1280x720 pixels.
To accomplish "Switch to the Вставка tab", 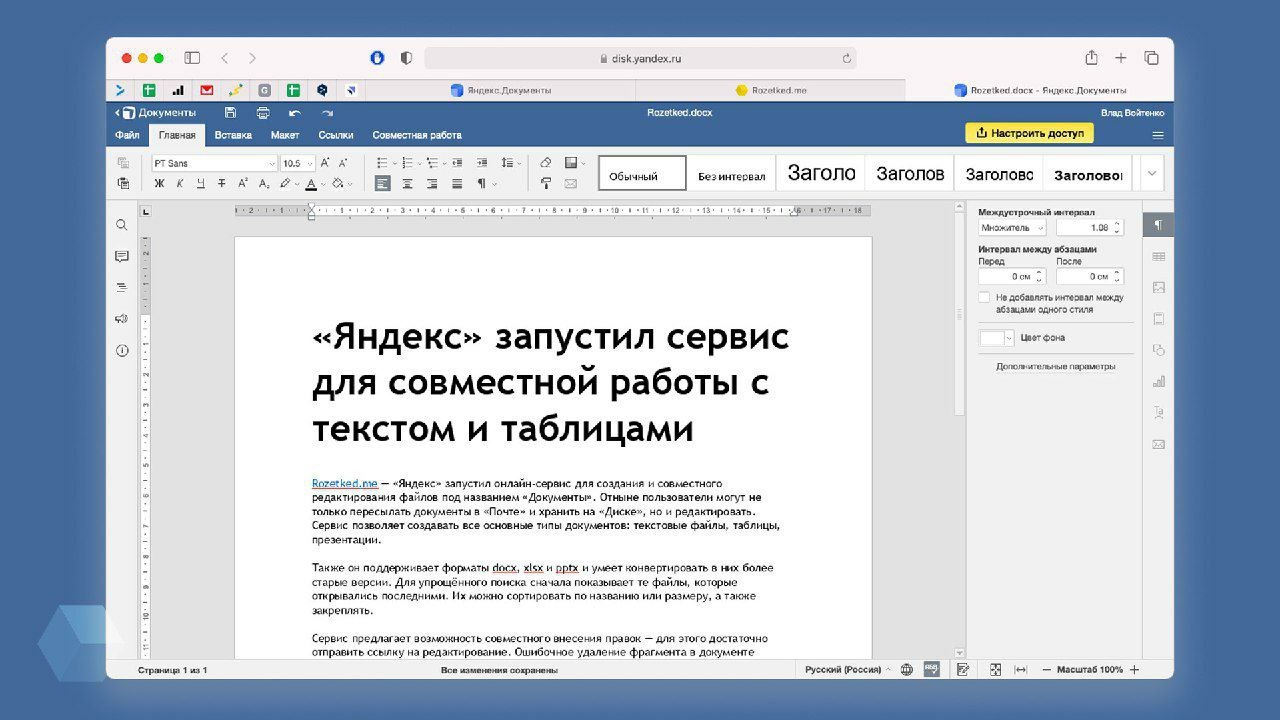I will pyautogui.click(x=233, y=135).
